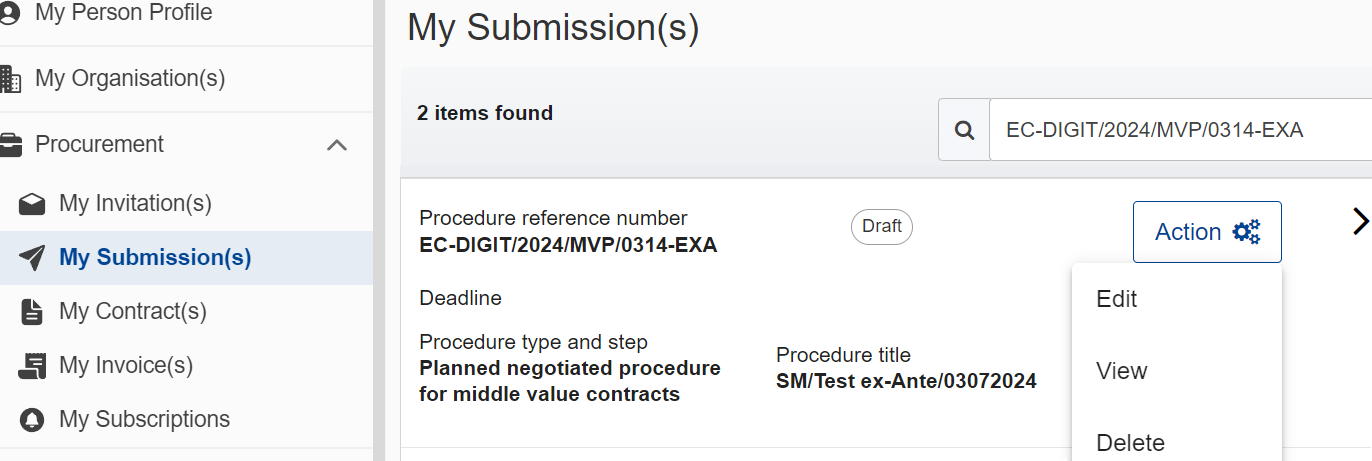Choose View from the Action menu
The height and width of the screenshot is (461, 1372).
pos(1122,371)
